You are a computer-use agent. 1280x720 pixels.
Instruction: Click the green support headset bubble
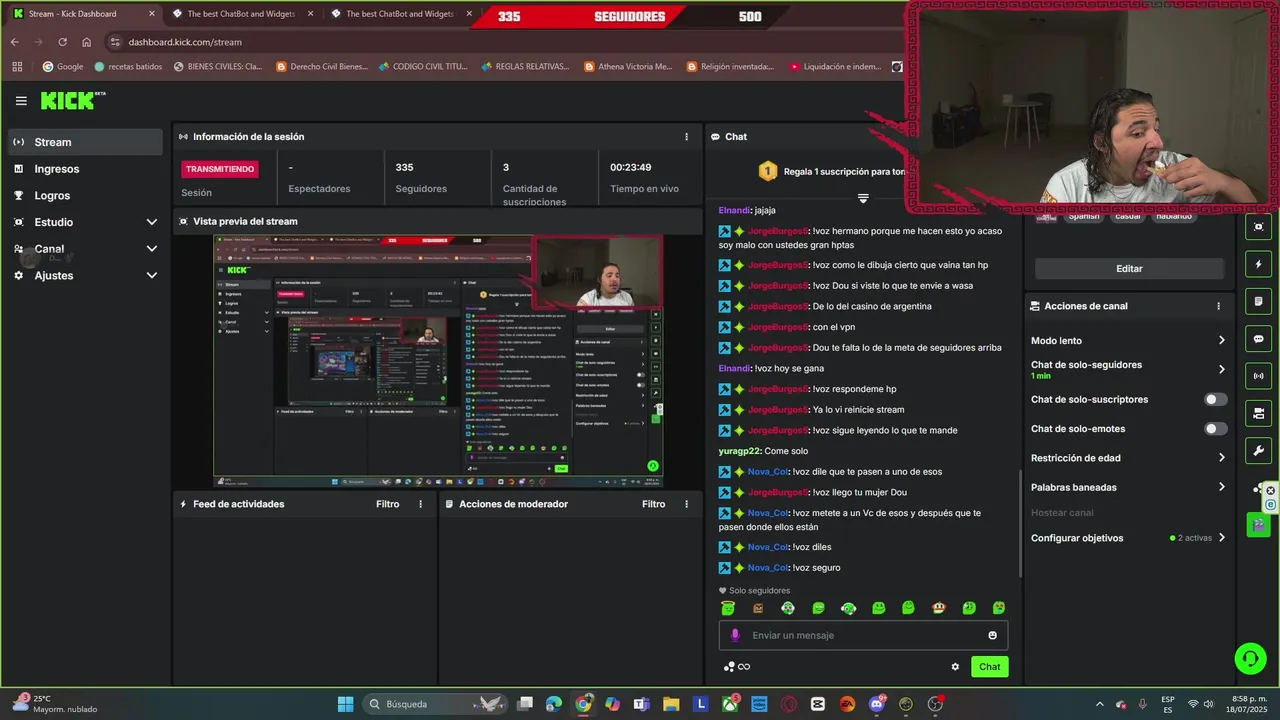point(1250,658)
